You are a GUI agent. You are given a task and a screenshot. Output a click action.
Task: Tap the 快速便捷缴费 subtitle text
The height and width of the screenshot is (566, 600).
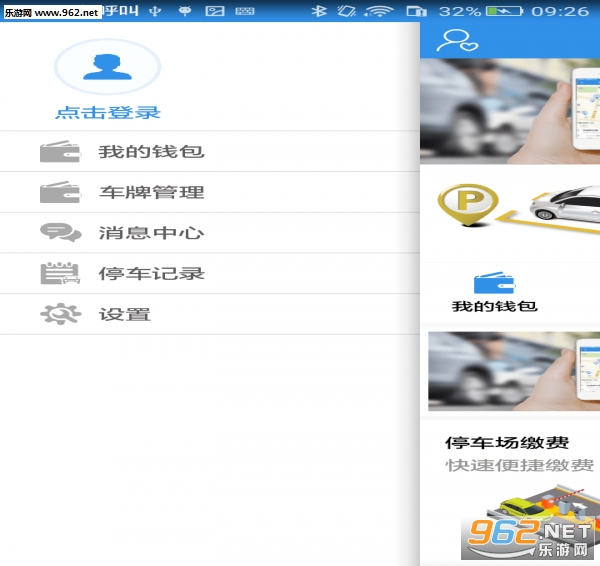519,466
